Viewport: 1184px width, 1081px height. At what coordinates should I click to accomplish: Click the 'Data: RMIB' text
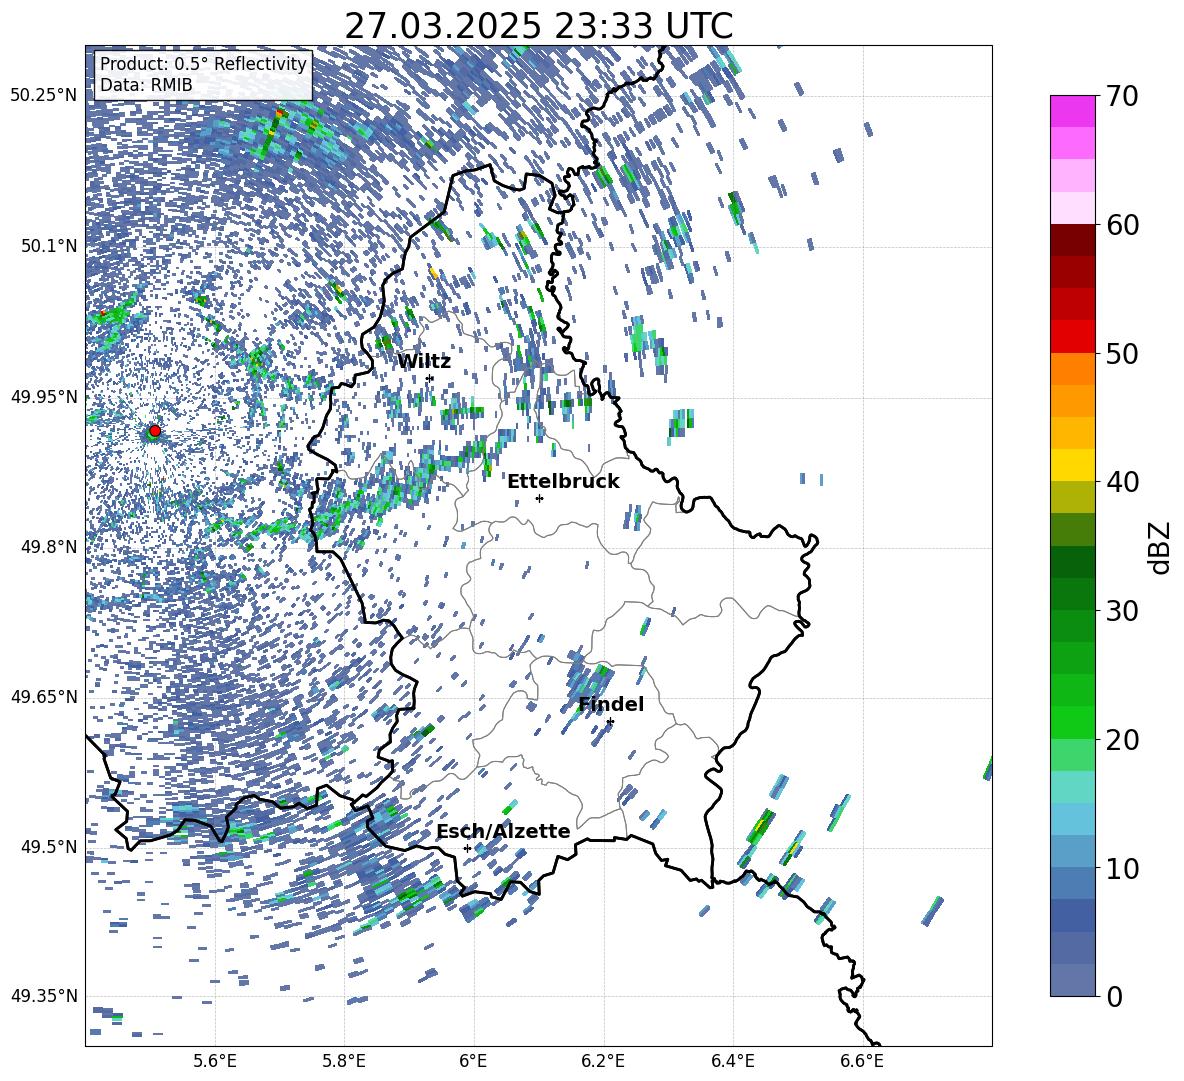tap(146, 85)
